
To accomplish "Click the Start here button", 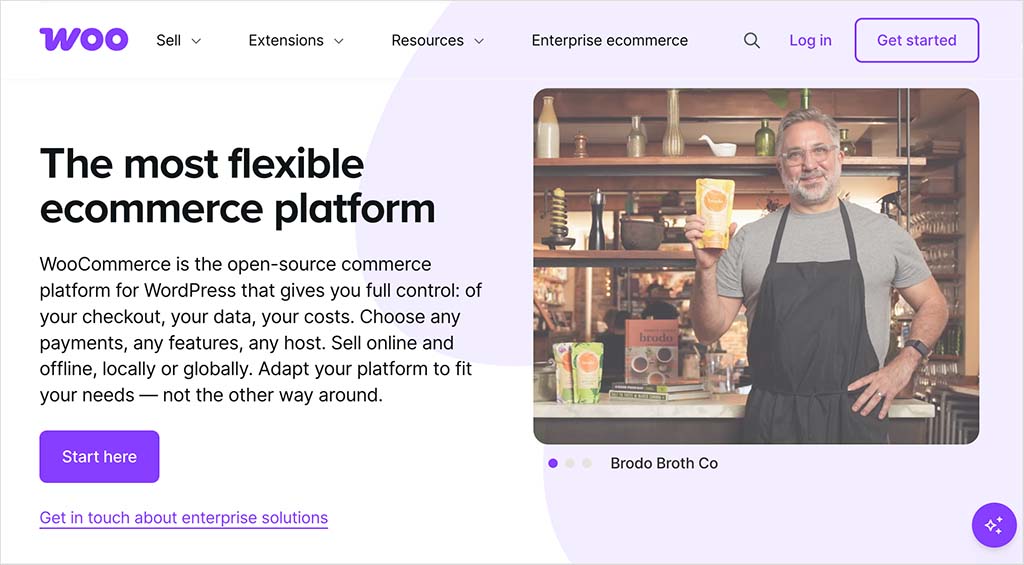I will 99,457.
